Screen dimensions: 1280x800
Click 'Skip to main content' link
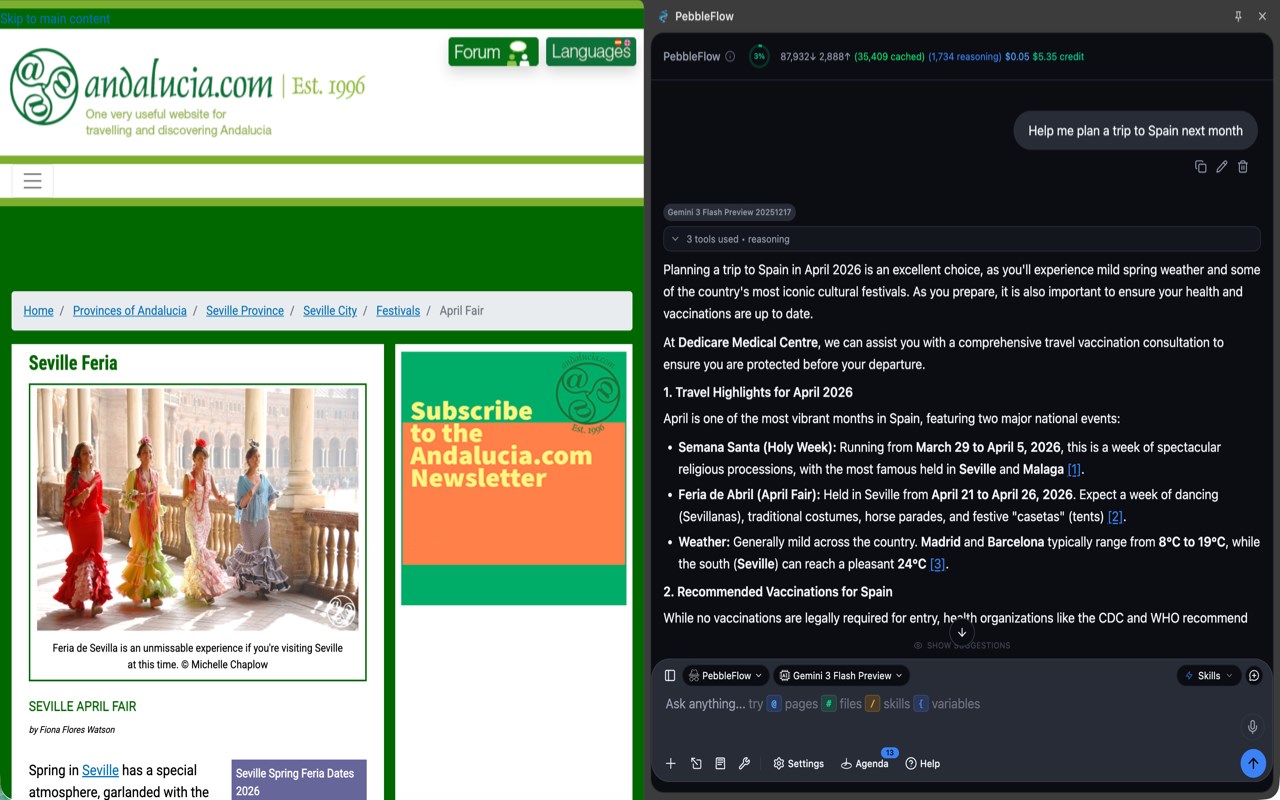pyautogui.click(x=55, y=19)
